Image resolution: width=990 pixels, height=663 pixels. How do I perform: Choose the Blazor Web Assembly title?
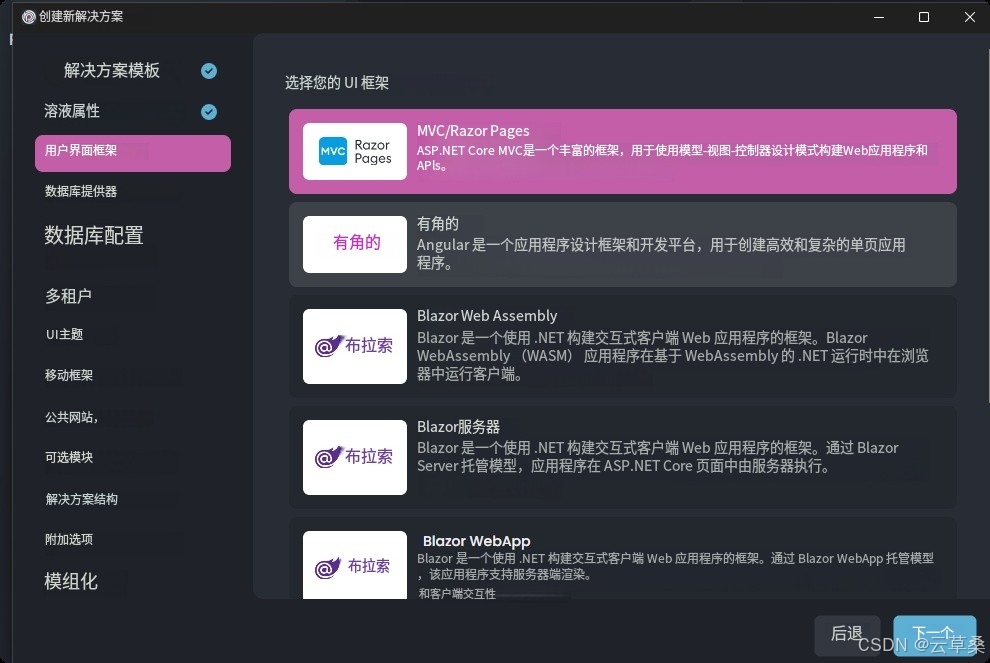(x=487, y=316)
